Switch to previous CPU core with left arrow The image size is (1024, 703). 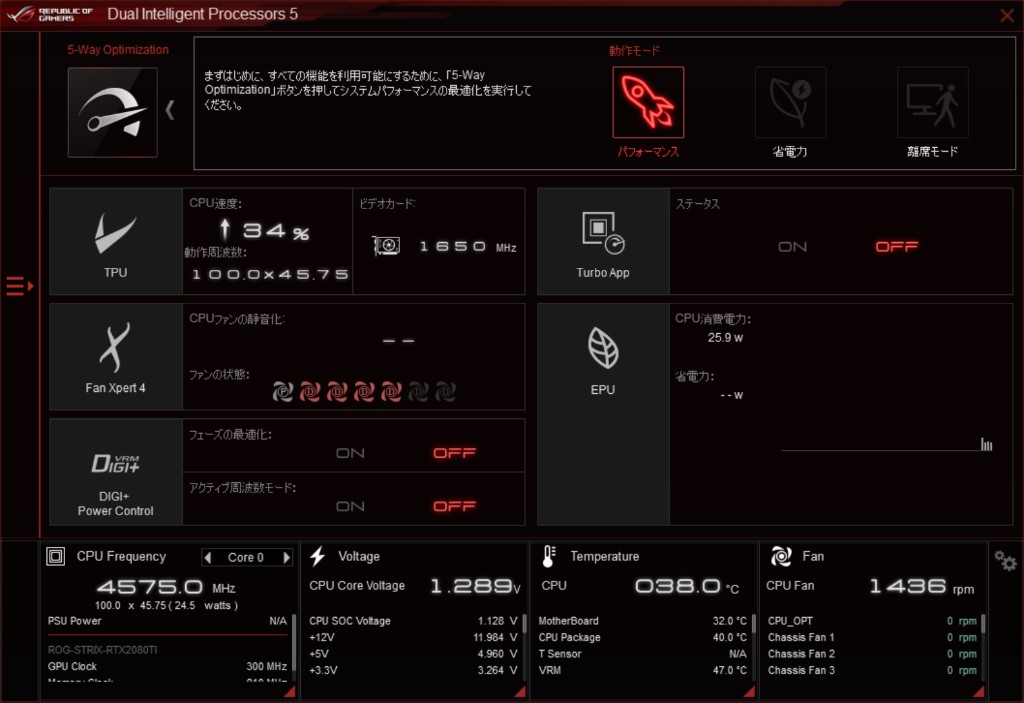click(x=207, y=557)
